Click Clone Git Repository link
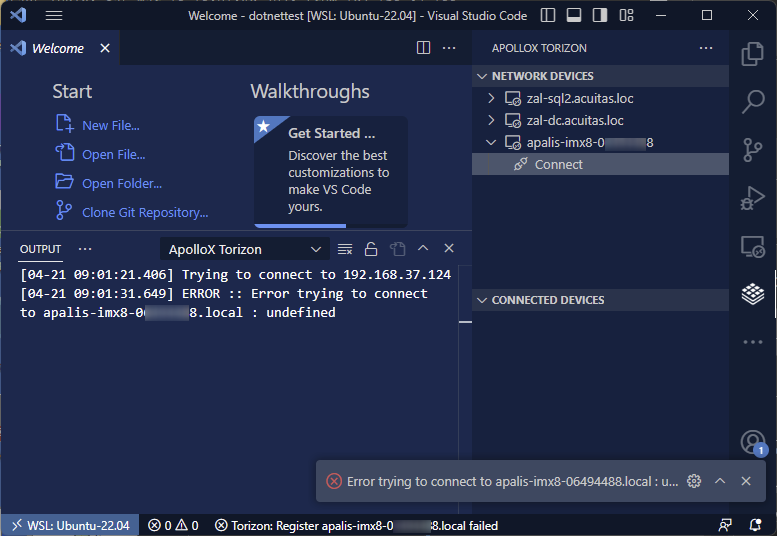 pos(145,213)
